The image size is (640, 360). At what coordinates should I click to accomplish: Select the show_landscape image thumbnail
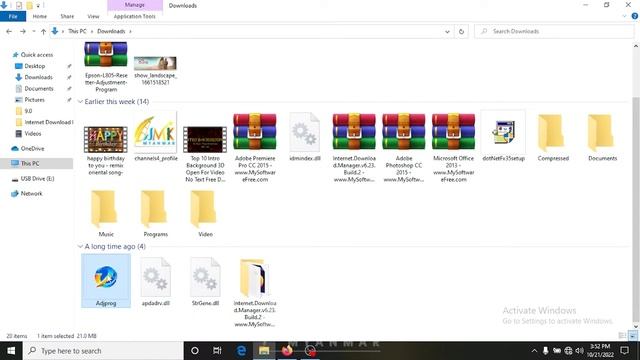pyautogui.click(x=155, y=70)
